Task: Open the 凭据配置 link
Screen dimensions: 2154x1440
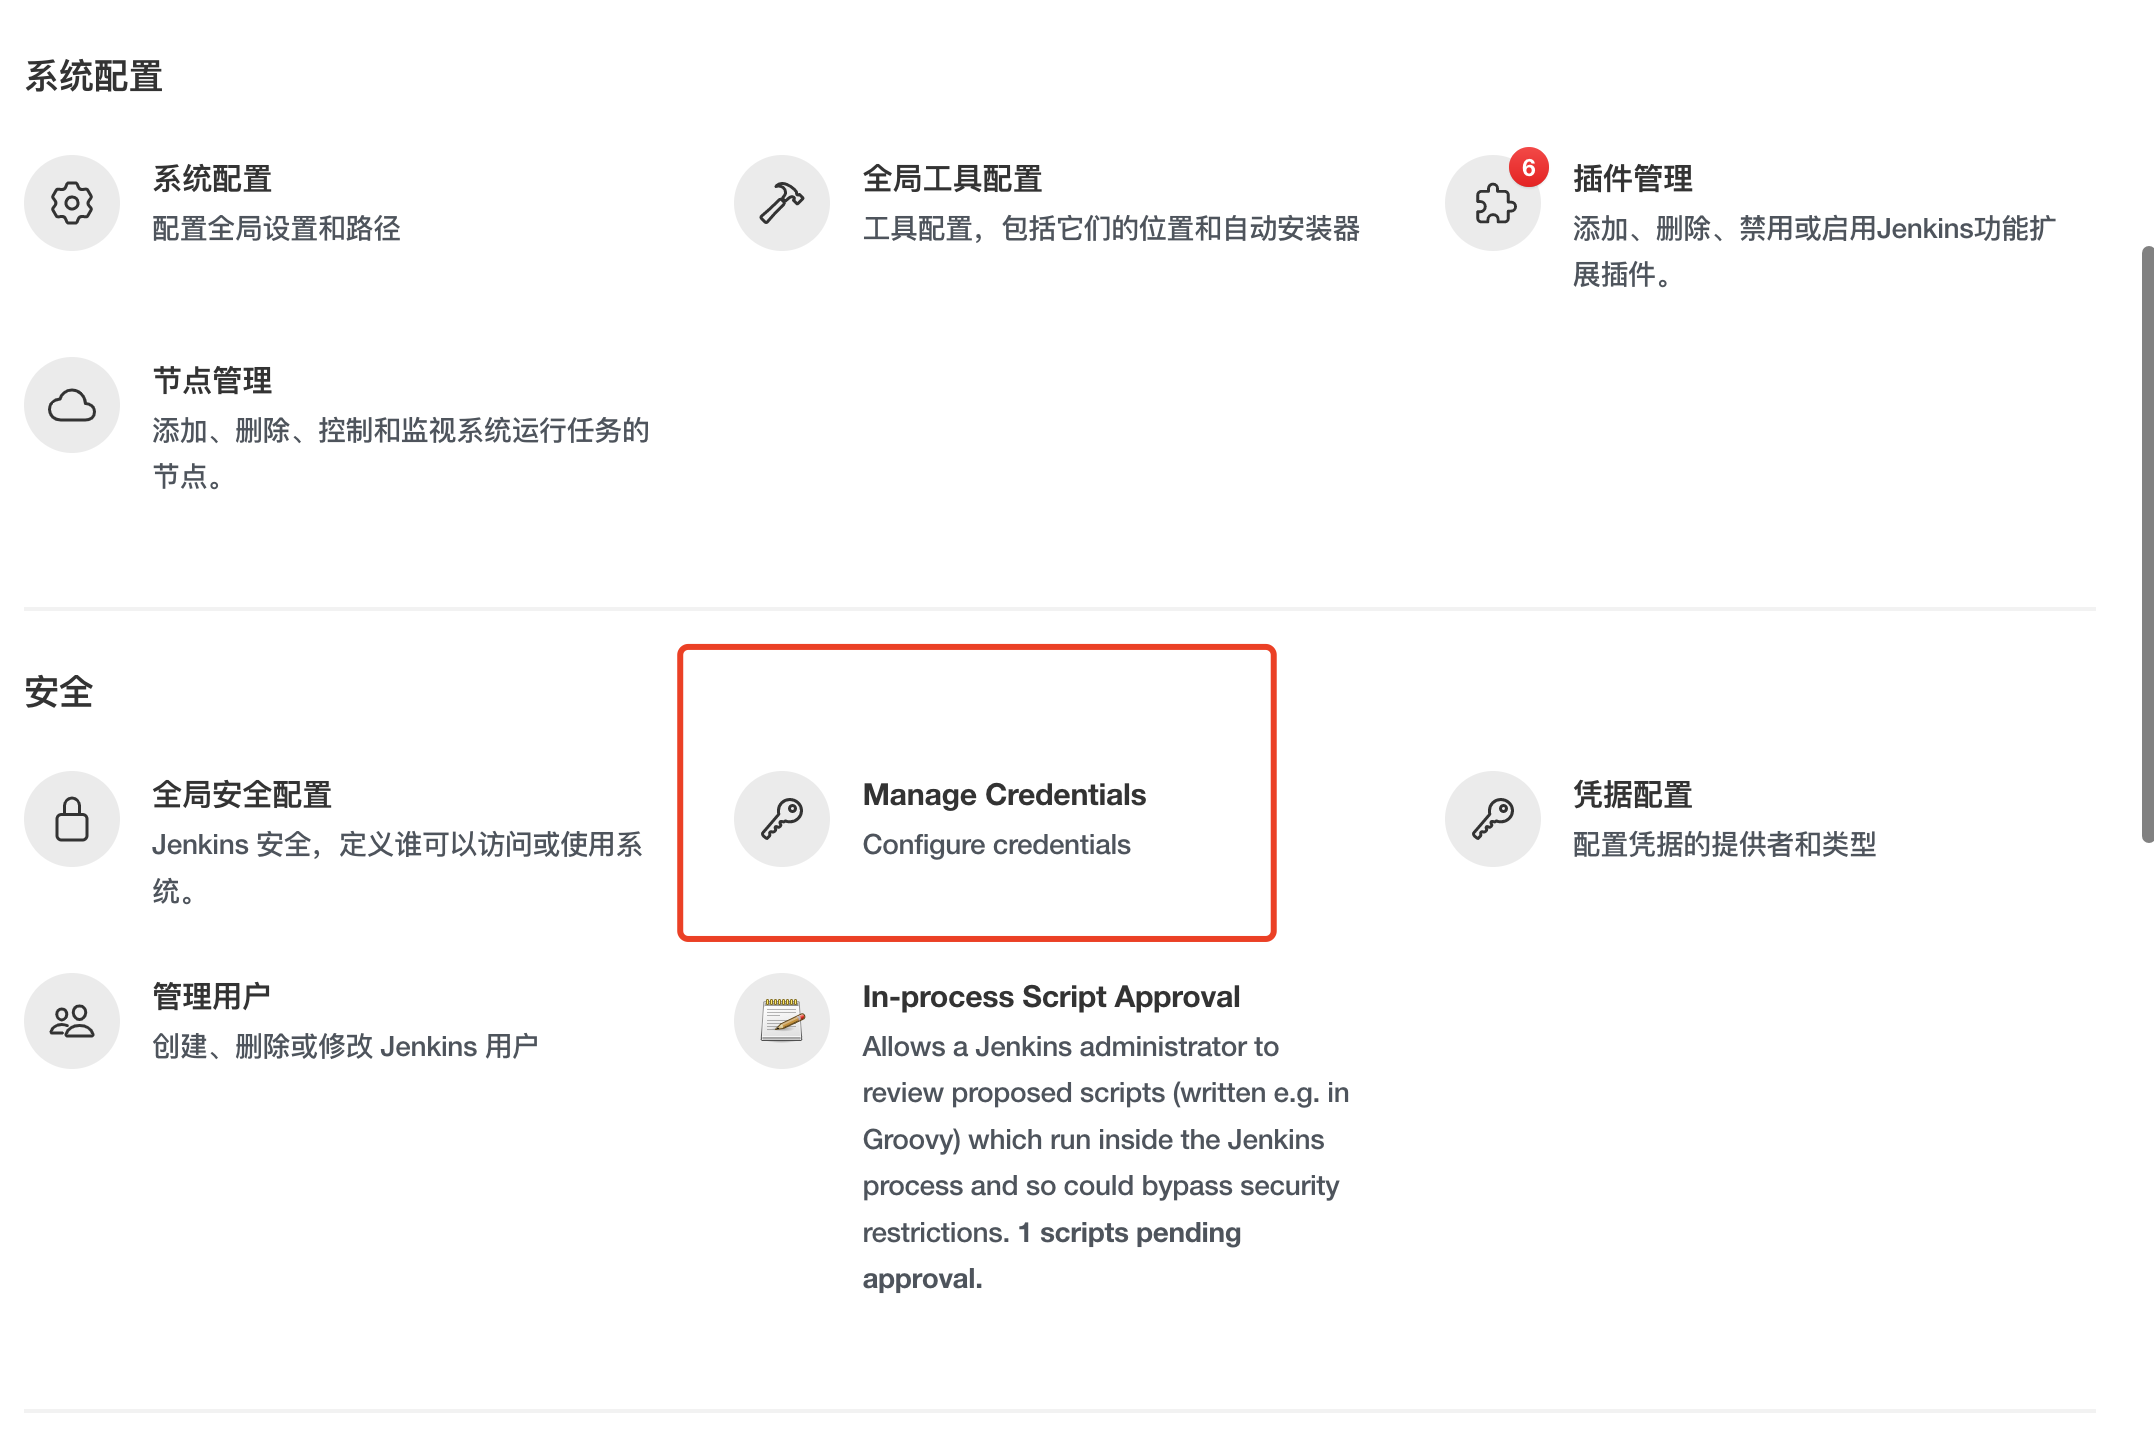Action: click(x=1632, y=795)
